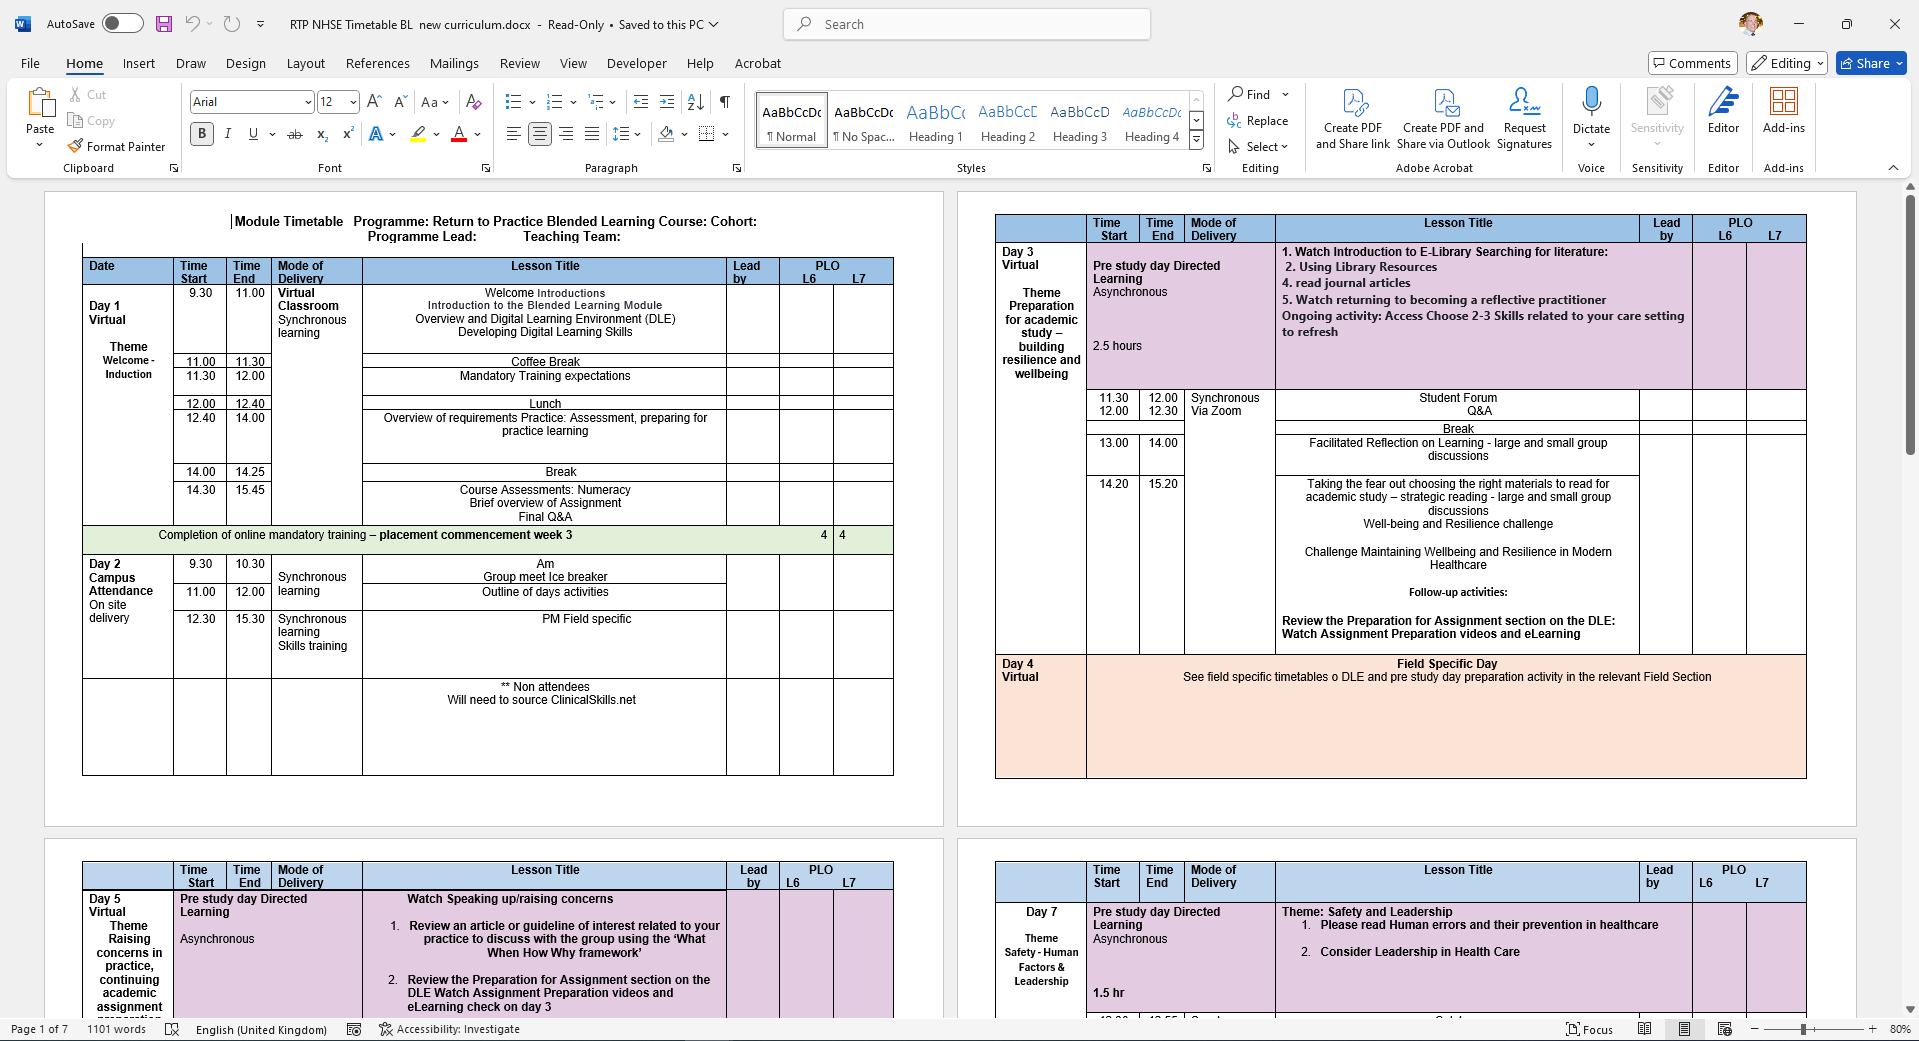The height and width of the screenshot is (1041, 1919).
Task: Click the Replace button
Action: coord(1259,121)
